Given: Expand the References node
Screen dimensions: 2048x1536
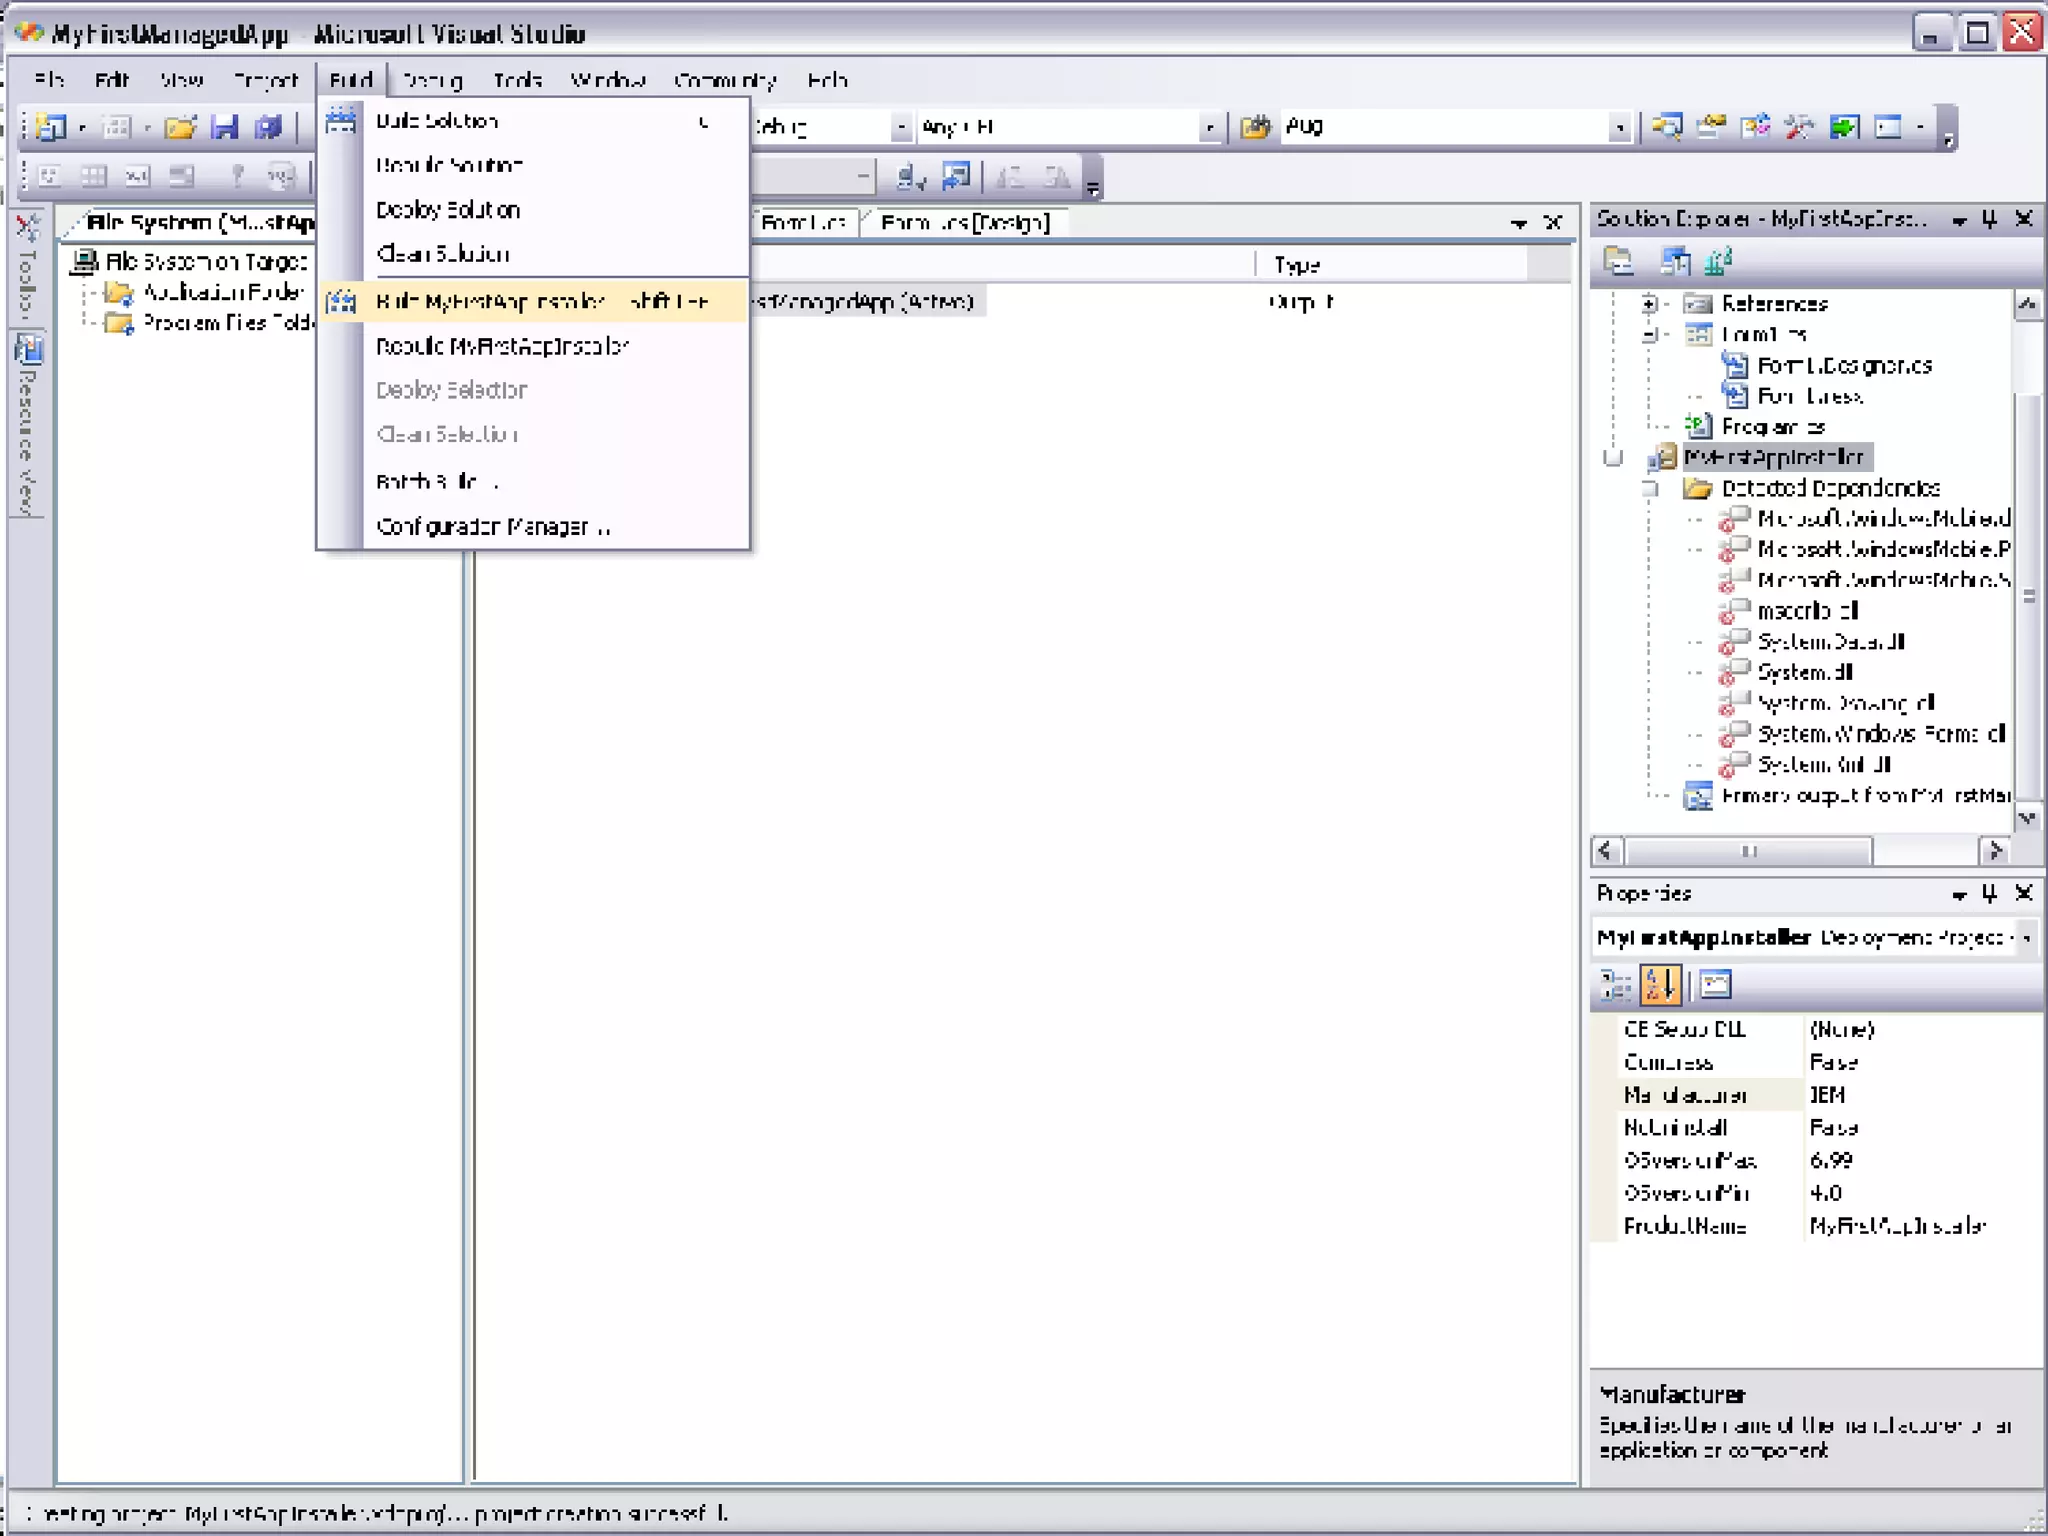Looking at the screenshot, I should [x=1649, y=304].
